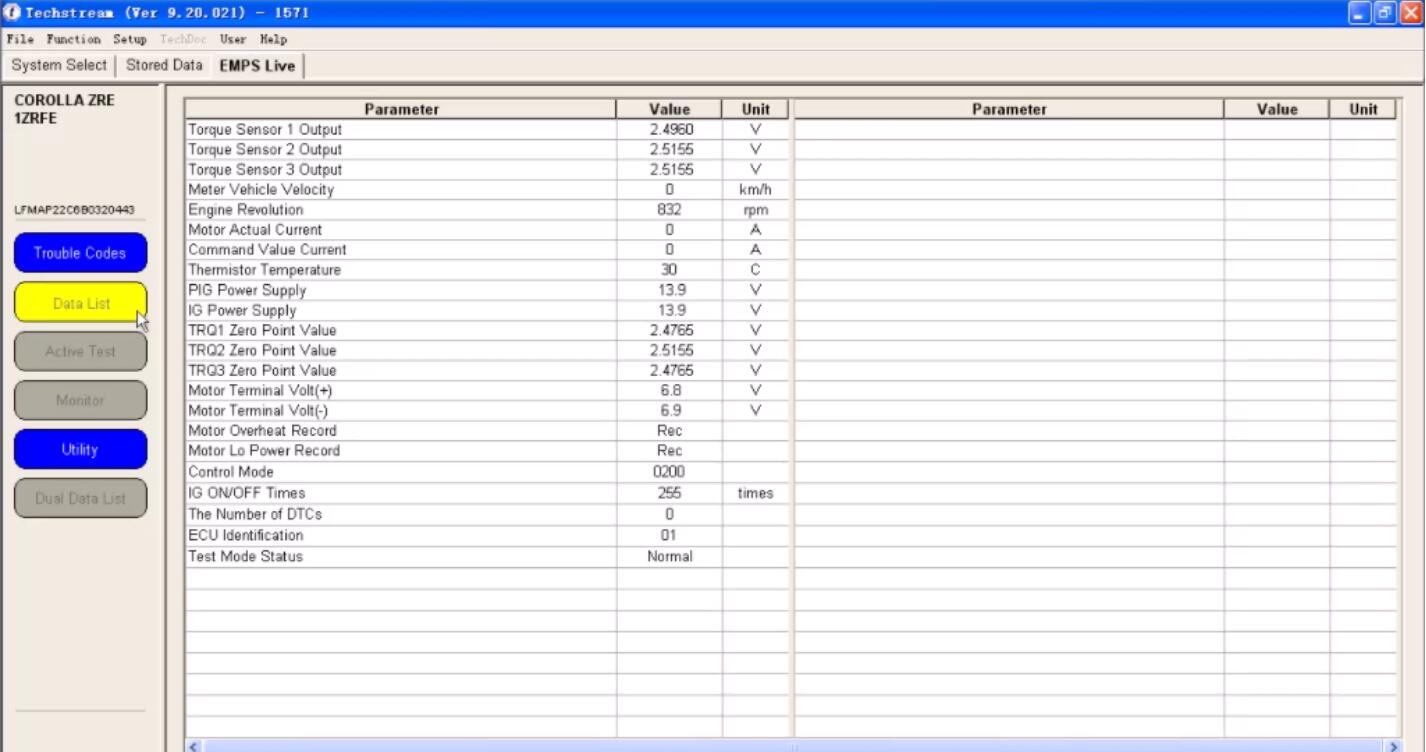Click the horizontal scrollbar left arrow
The width and height of the screenshot is (1426, 752).
pos(195,745)
